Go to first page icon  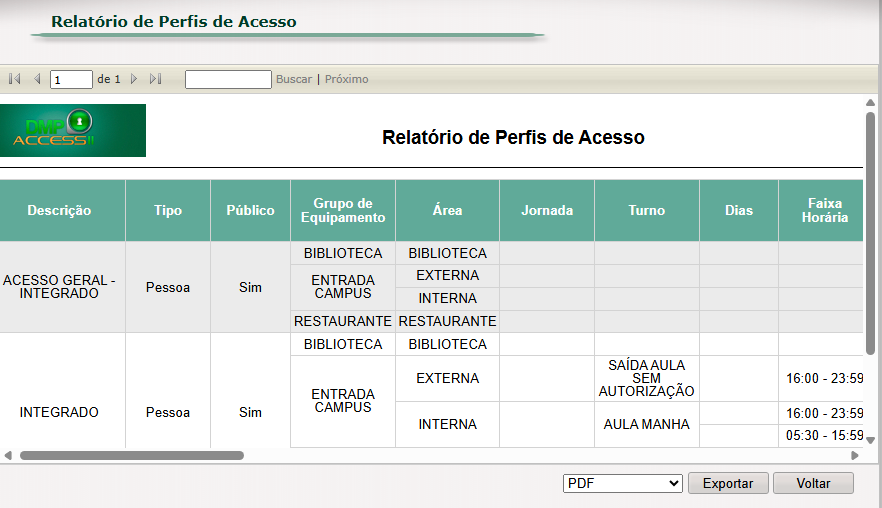(15, 79)
